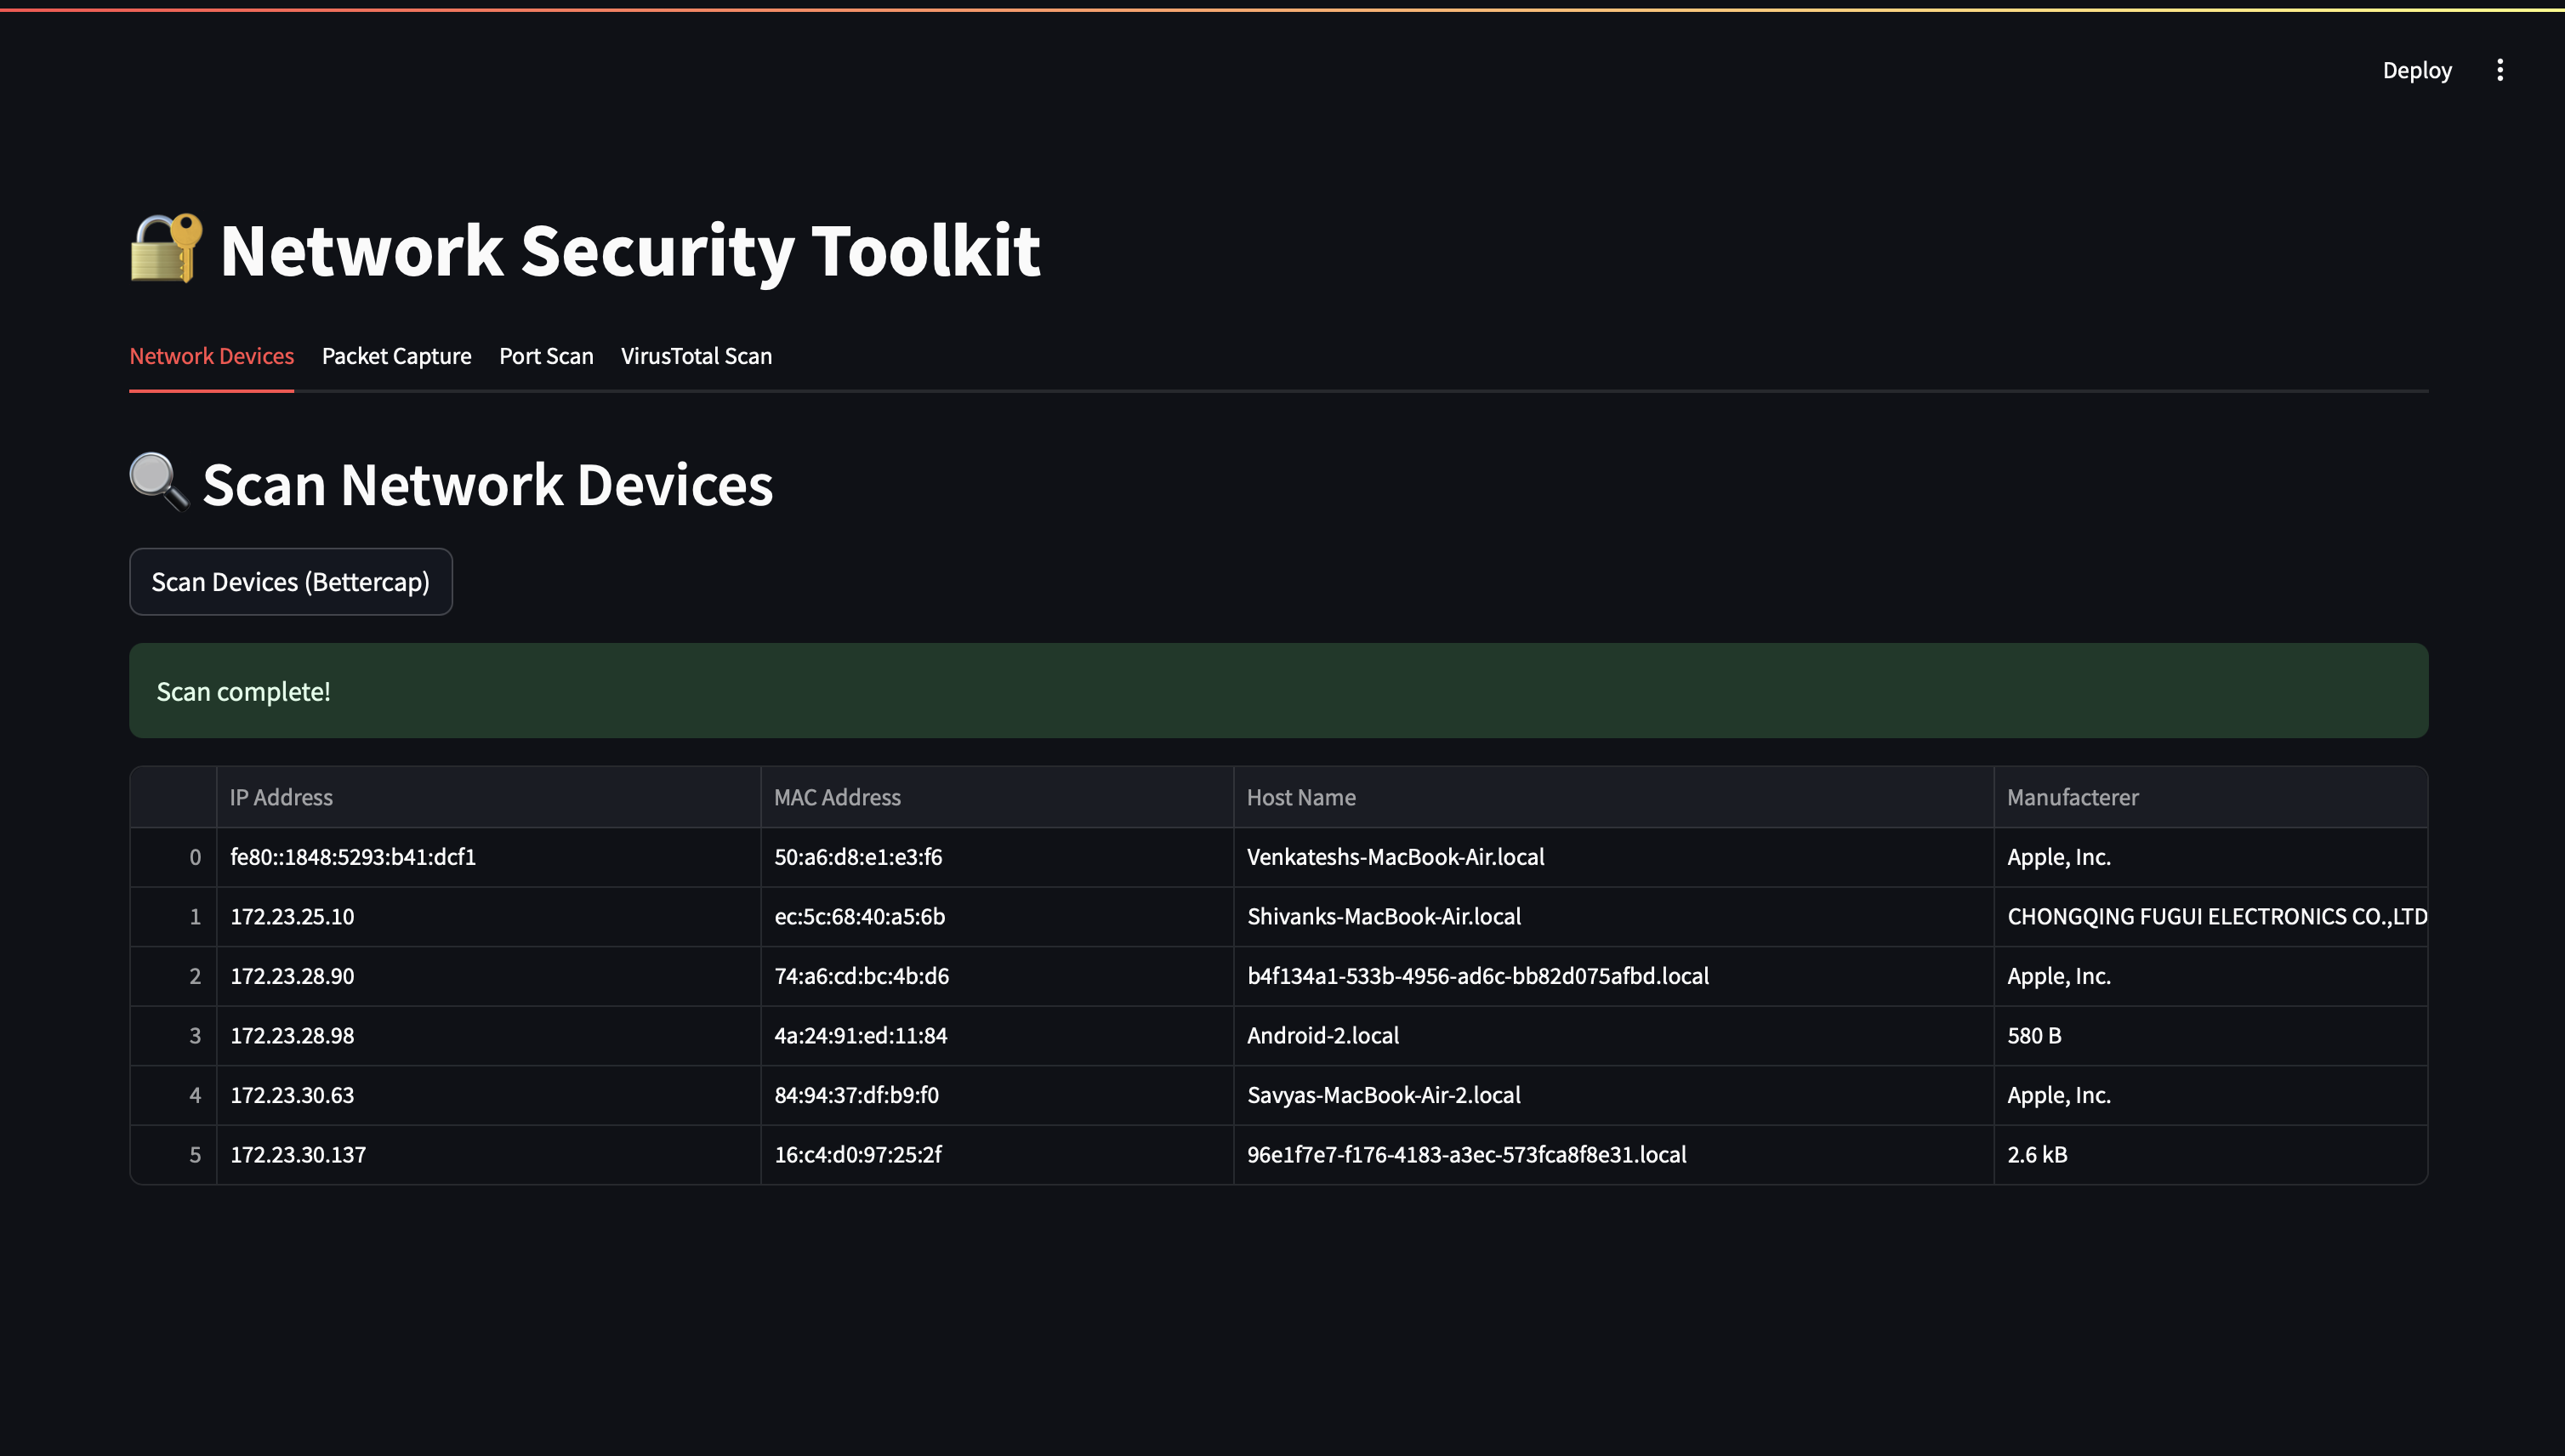Select the Network Devices tab
The width and height of the screenshot is (2565, 1456).
pyautogui.click(x=211, y=356)
